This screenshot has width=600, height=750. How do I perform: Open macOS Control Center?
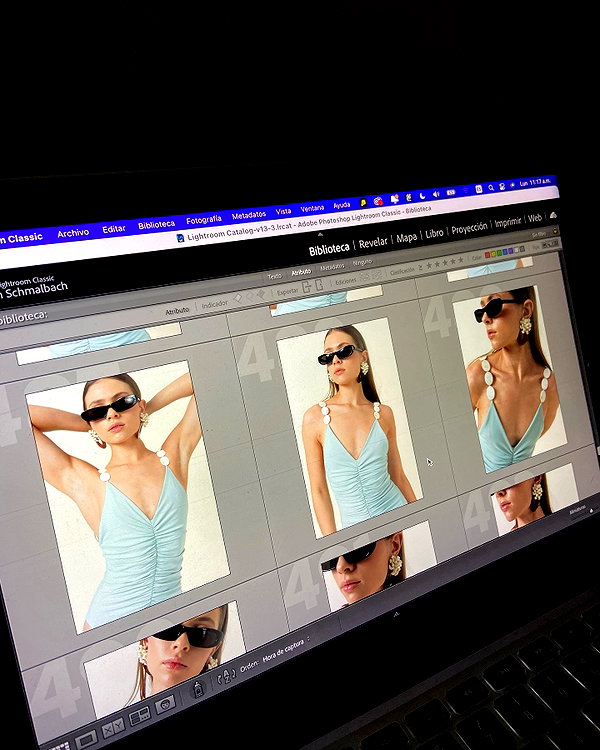(x=502, y=187)
